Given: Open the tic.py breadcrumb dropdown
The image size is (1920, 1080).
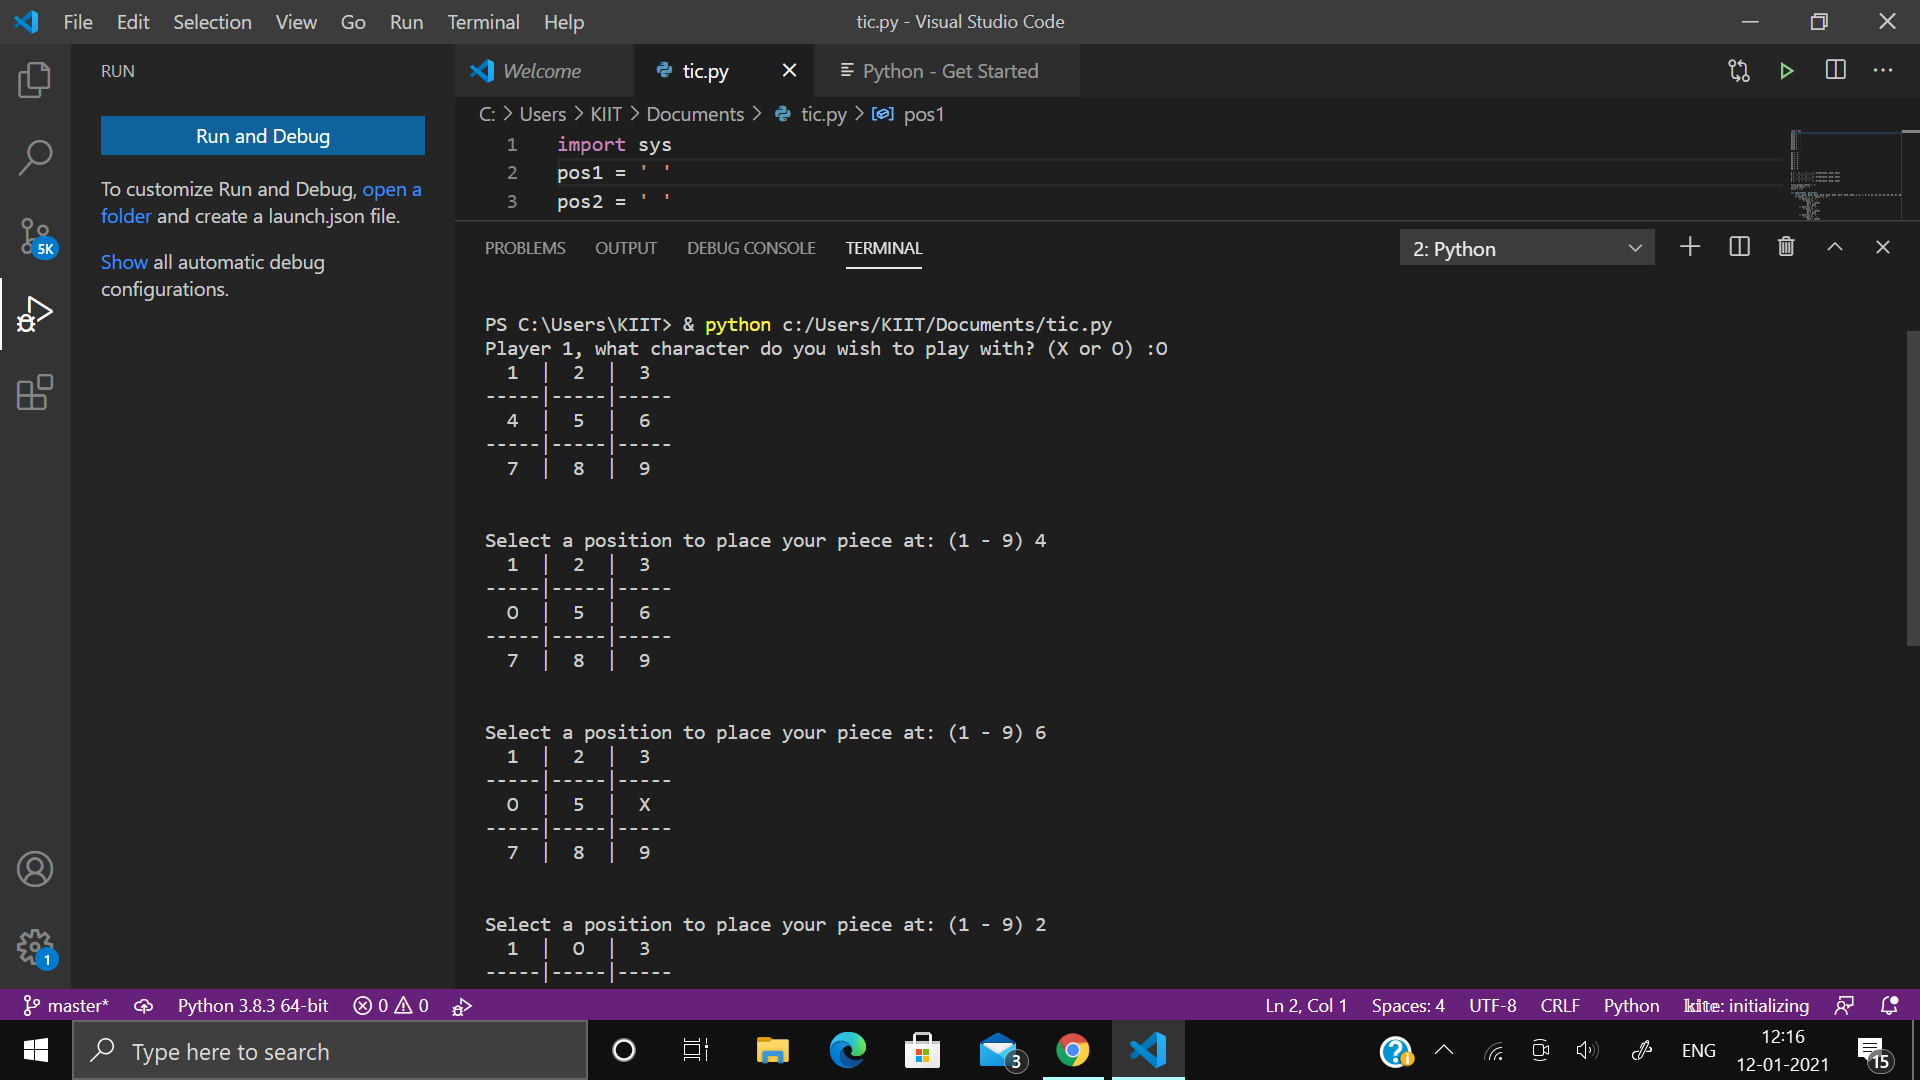Looking at the screenshot, I should [824, 114].
